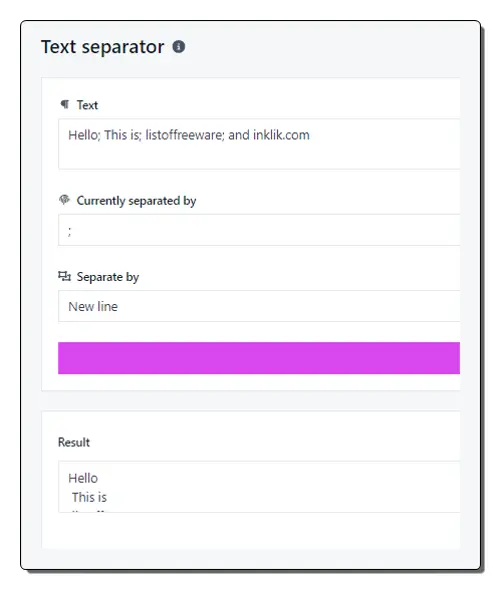Screen dimensions: 500x589
Task: Click the word Hello; in Text box
Action: click(x=85, y=135)
